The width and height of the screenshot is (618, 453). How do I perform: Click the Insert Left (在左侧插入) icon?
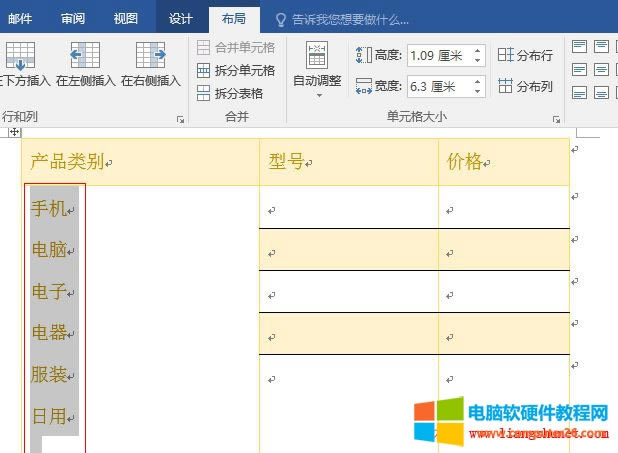[x=85, y=56]
